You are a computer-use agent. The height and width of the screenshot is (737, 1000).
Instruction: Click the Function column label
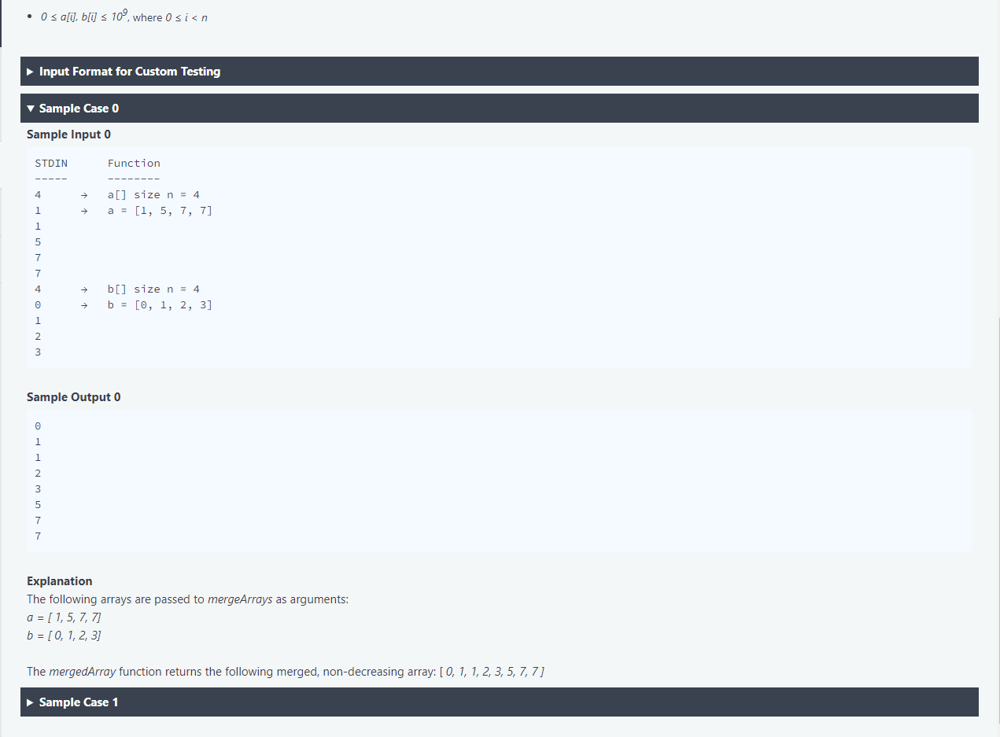coord(133,163)
